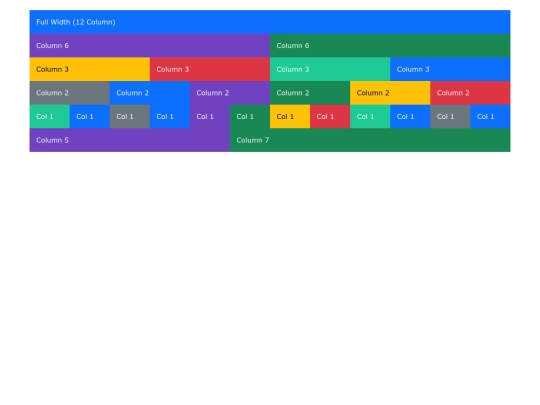Select the blue Column 2 block
540x405 pixels.
pyautogui.click(x=150, y=93)
